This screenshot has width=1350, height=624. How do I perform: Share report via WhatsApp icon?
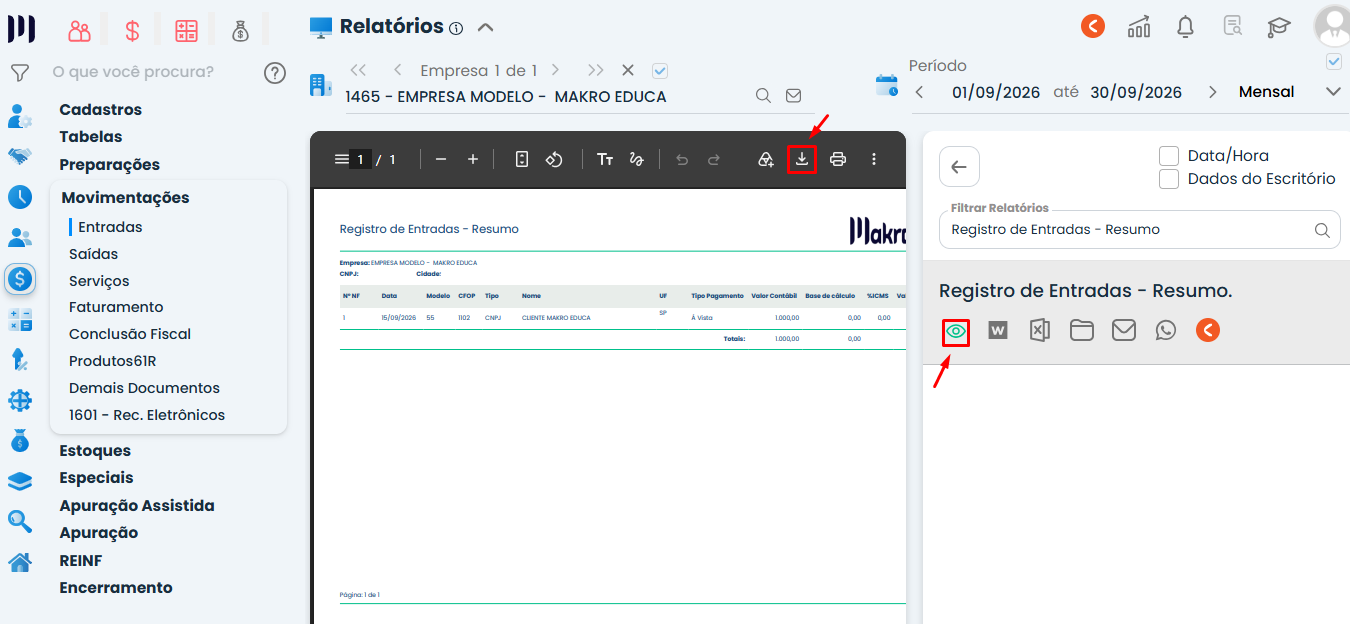(1166, 330)
